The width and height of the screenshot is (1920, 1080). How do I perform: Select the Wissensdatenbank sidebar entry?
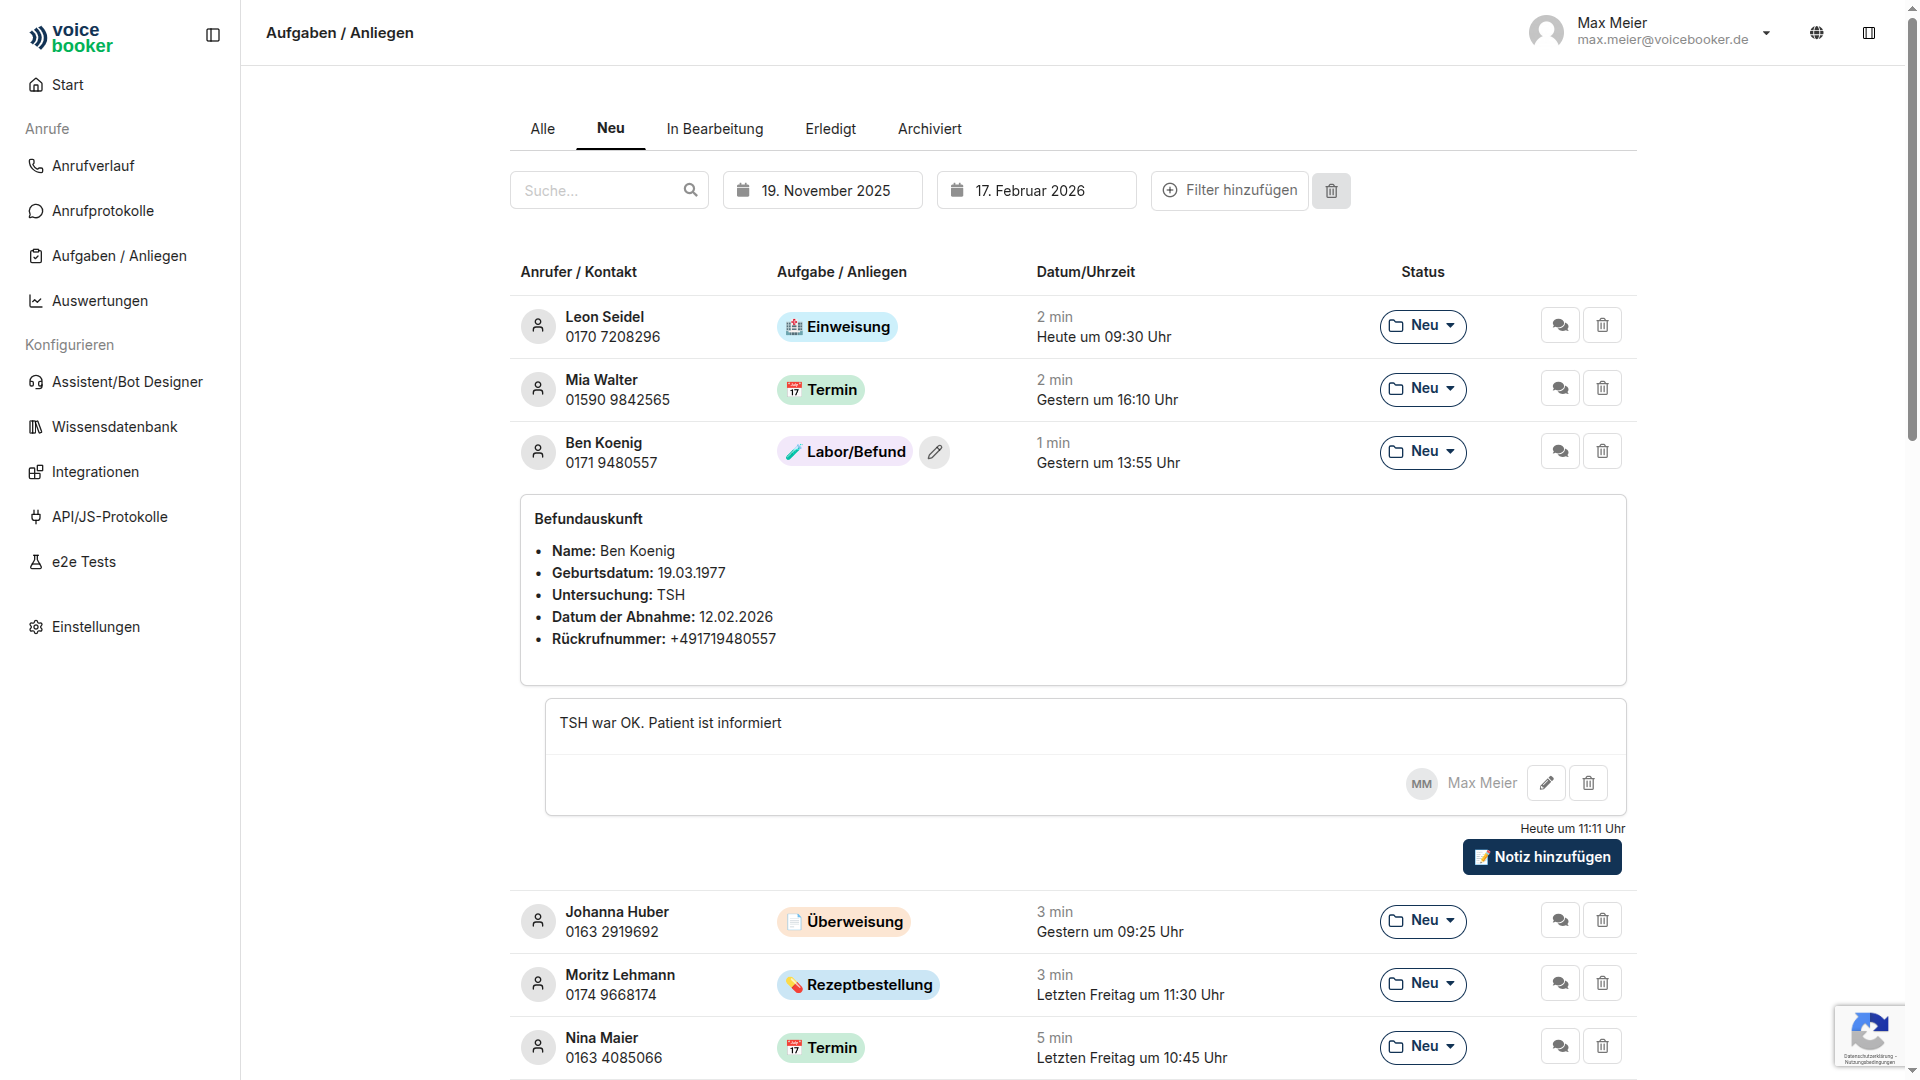coord(114,427)
